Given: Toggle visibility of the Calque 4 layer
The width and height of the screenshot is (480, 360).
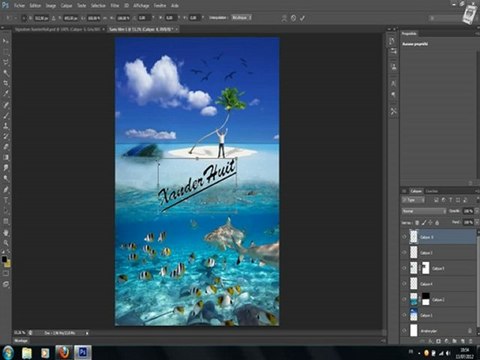Looking at the screenshot, I should tap(404, 284).
